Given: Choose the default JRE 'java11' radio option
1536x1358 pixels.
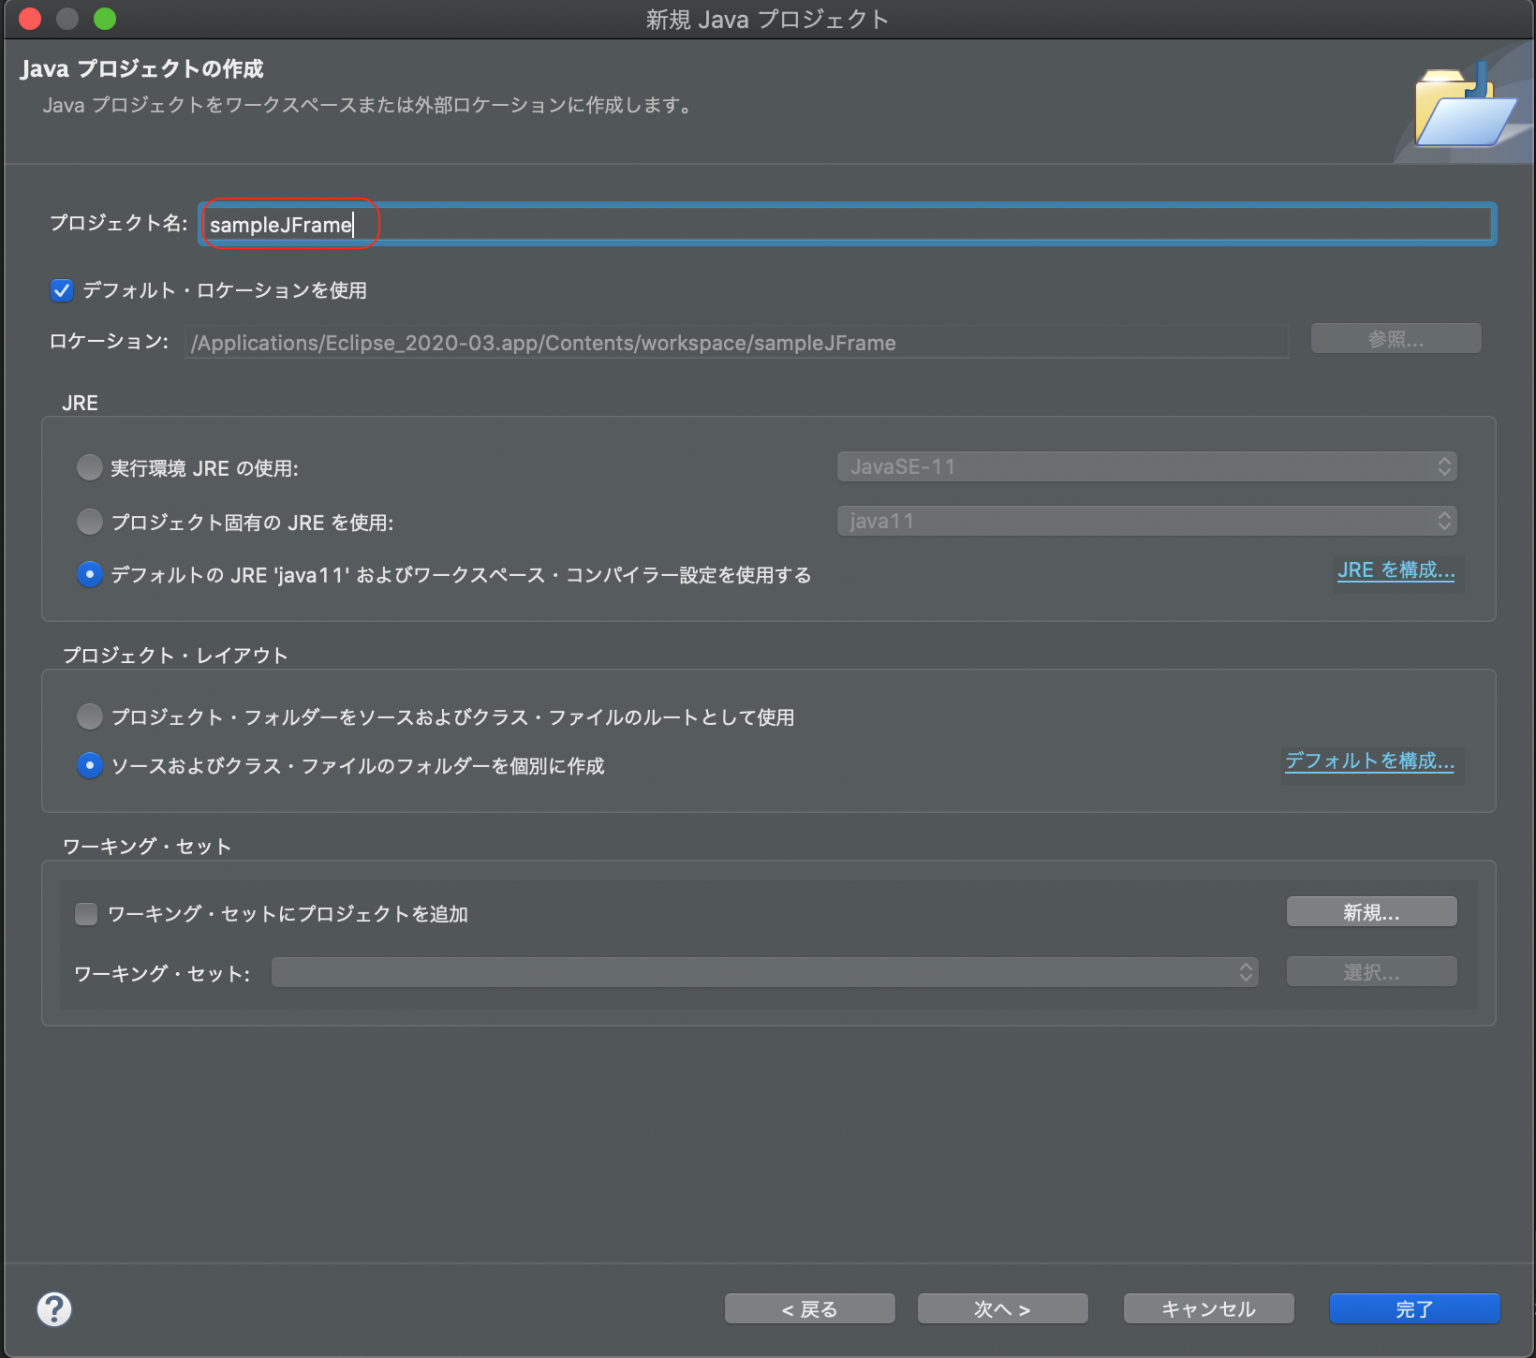Looking at the screenshot, I should 90,575.
